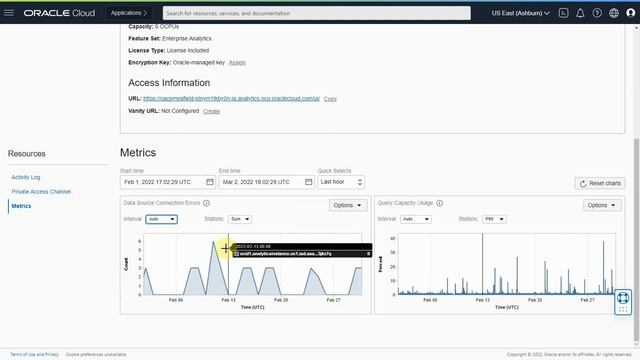Open the floating support help widget
640x360 pixels.
click(623, 302)
